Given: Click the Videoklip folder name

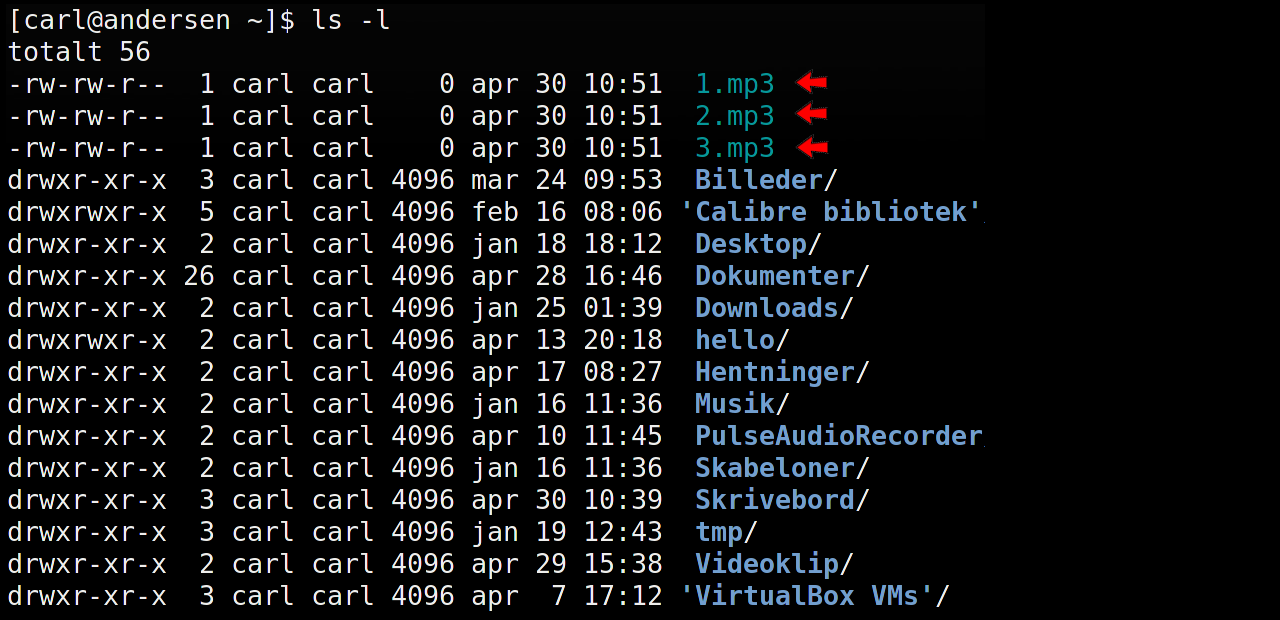Looking at the screenshot, I should 767,564.
